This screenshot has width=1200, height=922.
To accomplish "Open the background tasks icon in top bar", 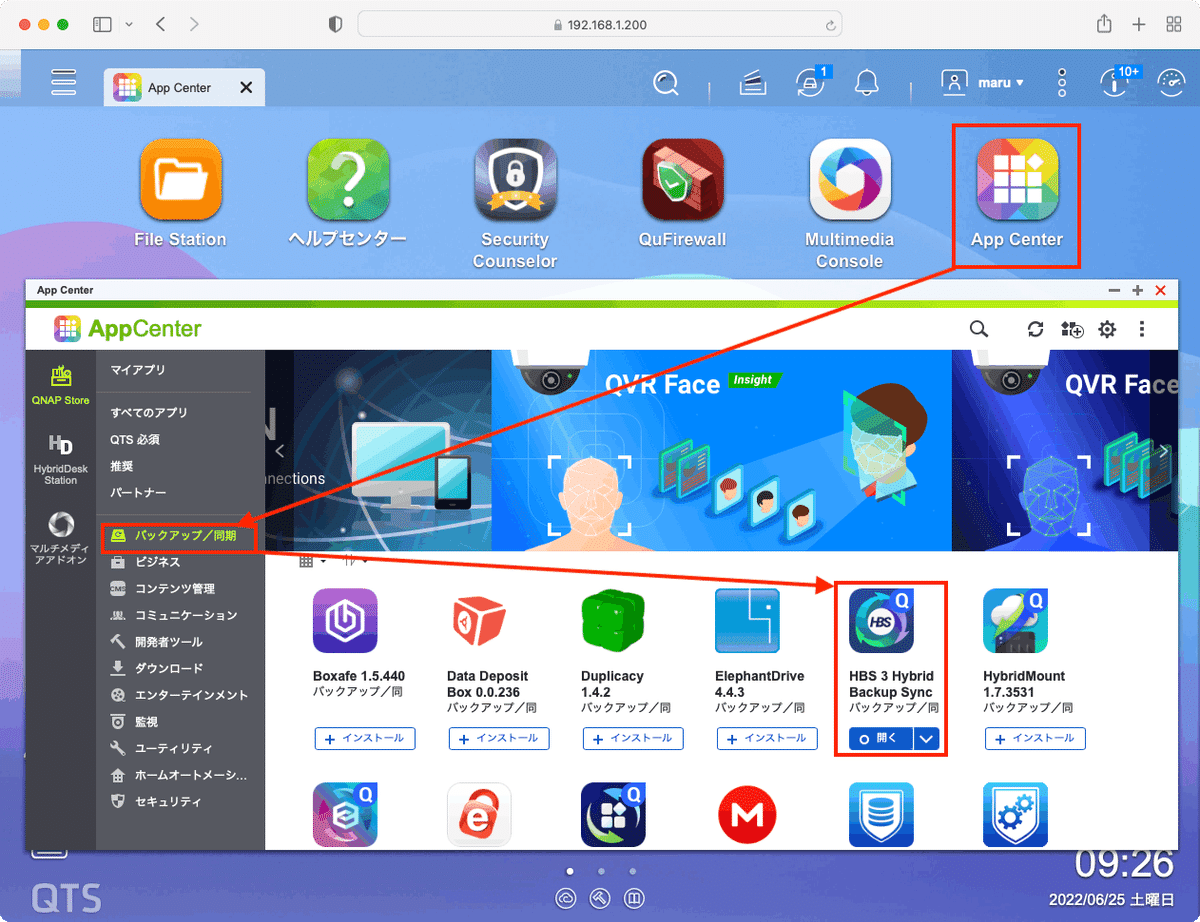I will [753, 84].
